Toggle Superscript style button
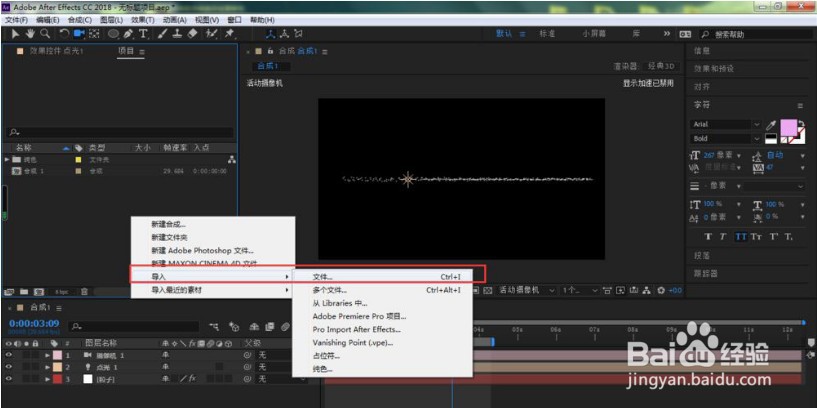This screenshot has height=408, width=817. coord(774,237)
